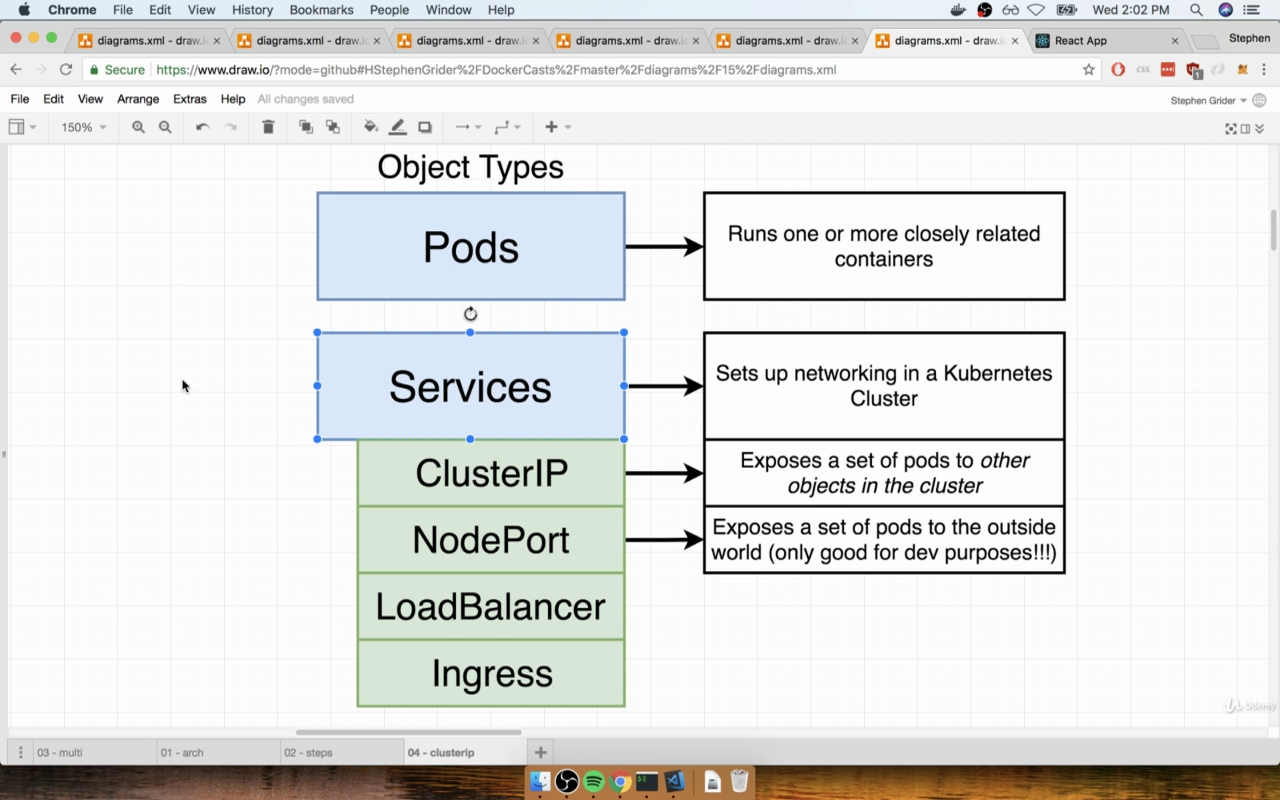The image size is (1280, 800).
Task: Open the Stephen Grider account dropdown
Action: click(x=1208, y=100)
